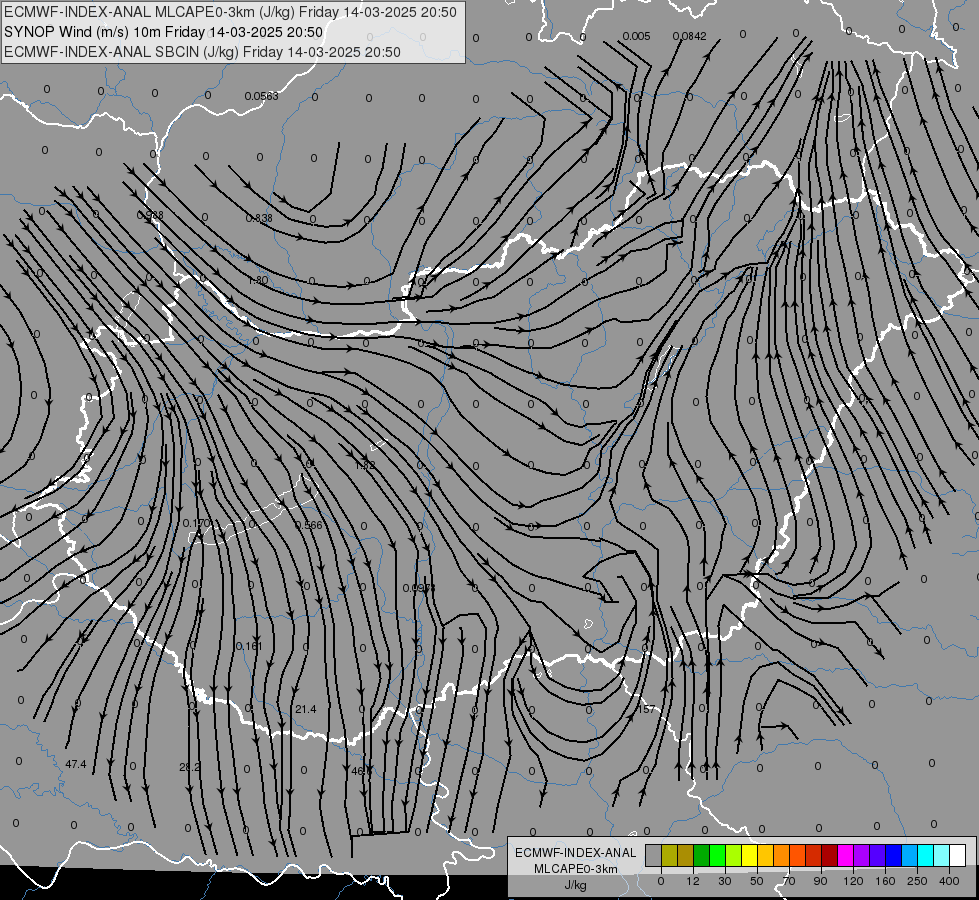Click the cyan legend swatch

(x=926, y=856)
